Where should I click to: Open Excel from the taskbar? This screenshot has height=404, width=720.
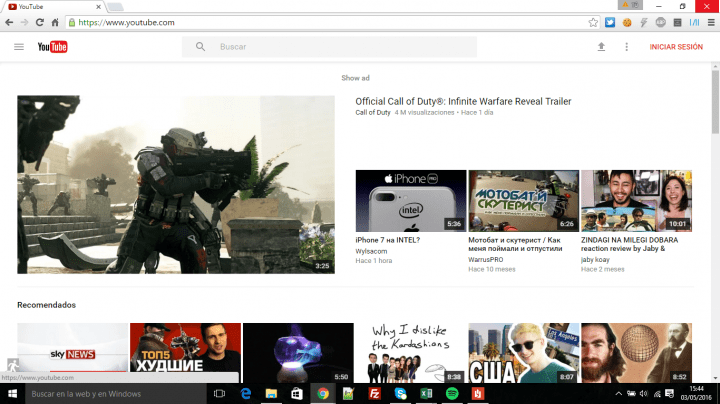426,393
